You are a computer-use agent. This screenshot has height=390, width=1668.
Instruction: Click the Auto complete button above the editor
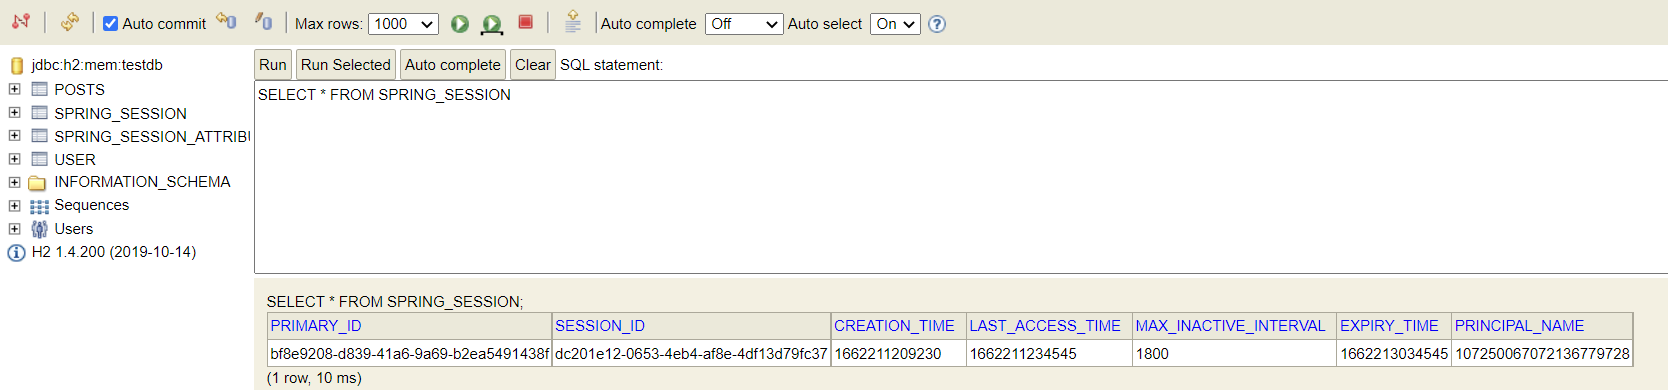[453, 65]
